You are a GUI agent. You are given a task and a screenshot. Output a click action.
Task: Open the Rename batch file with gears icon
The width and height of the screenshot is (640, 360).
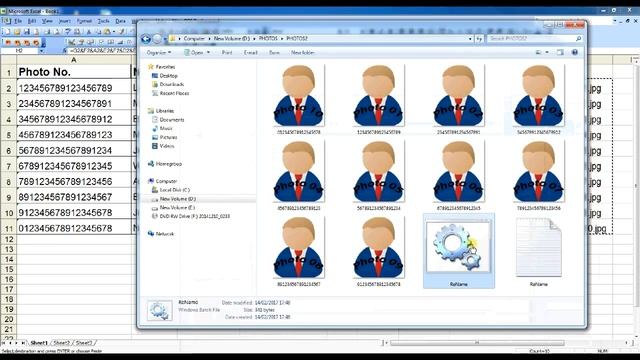459,251
